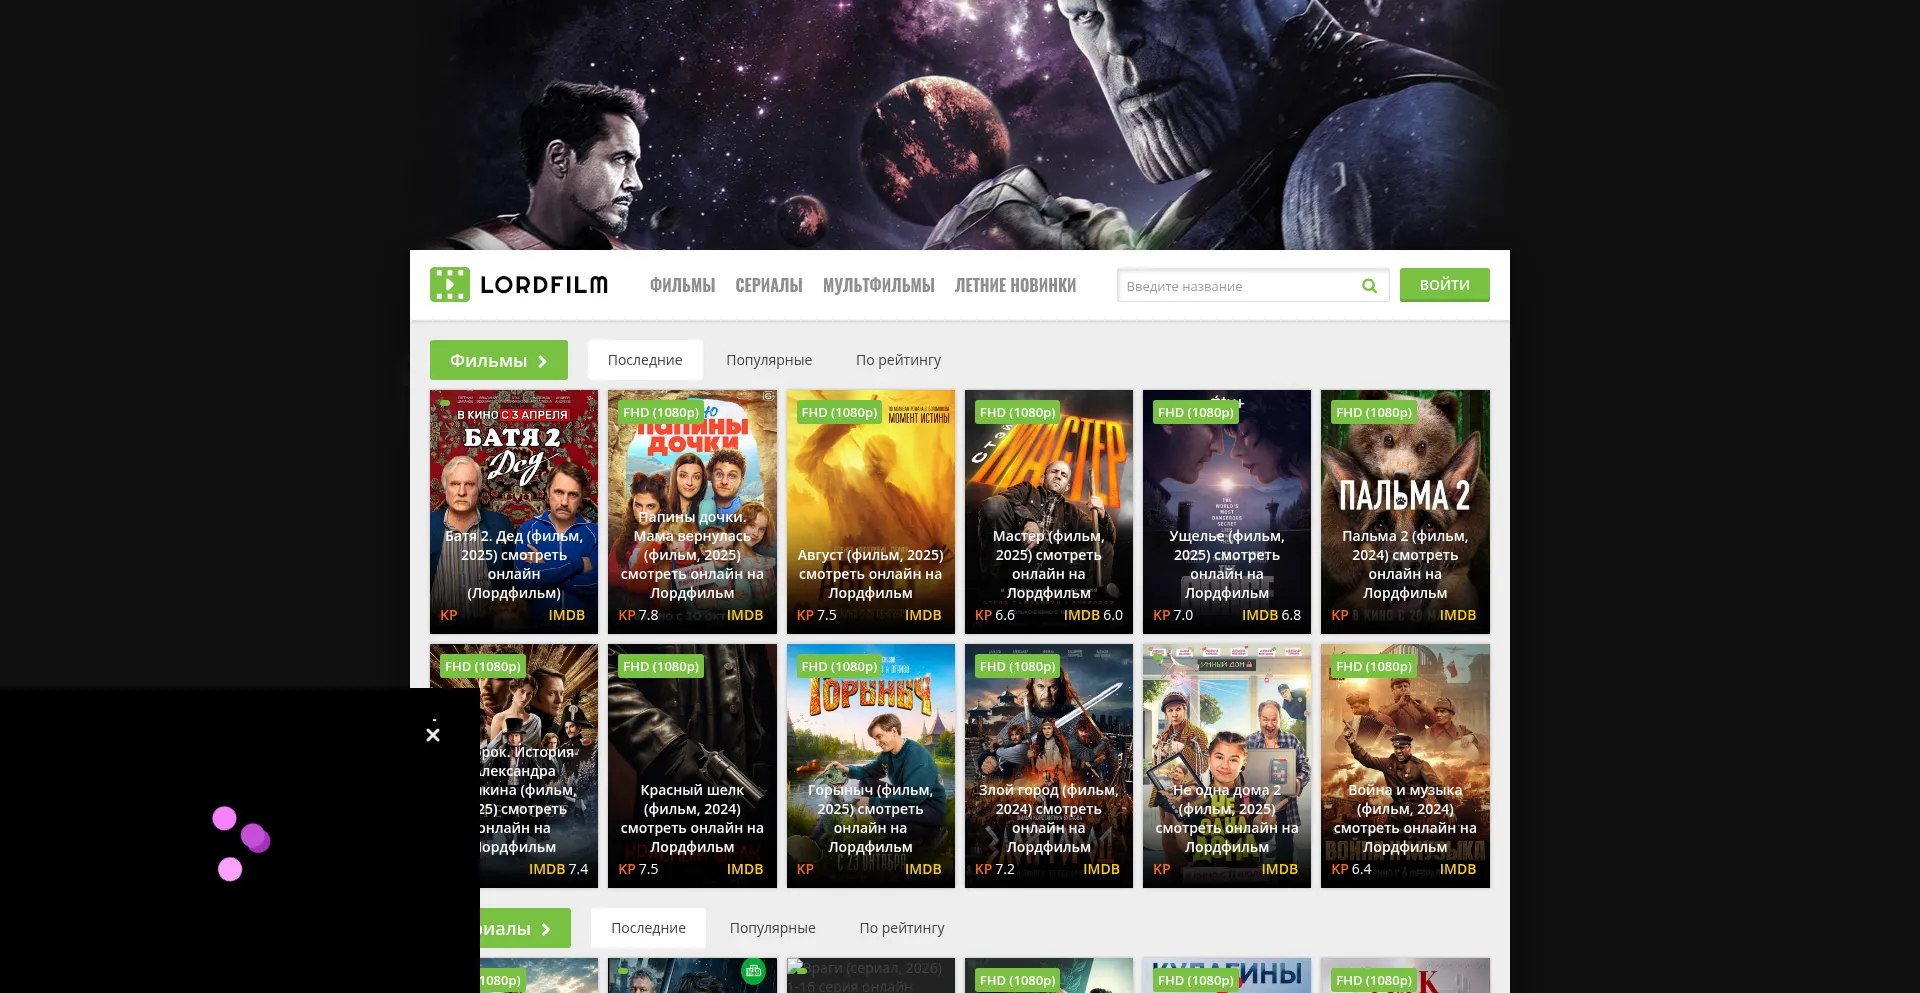Open Война и музыка movie poster
The width and height of the screenshot is (1920, 993).
tap(1405, 766)
